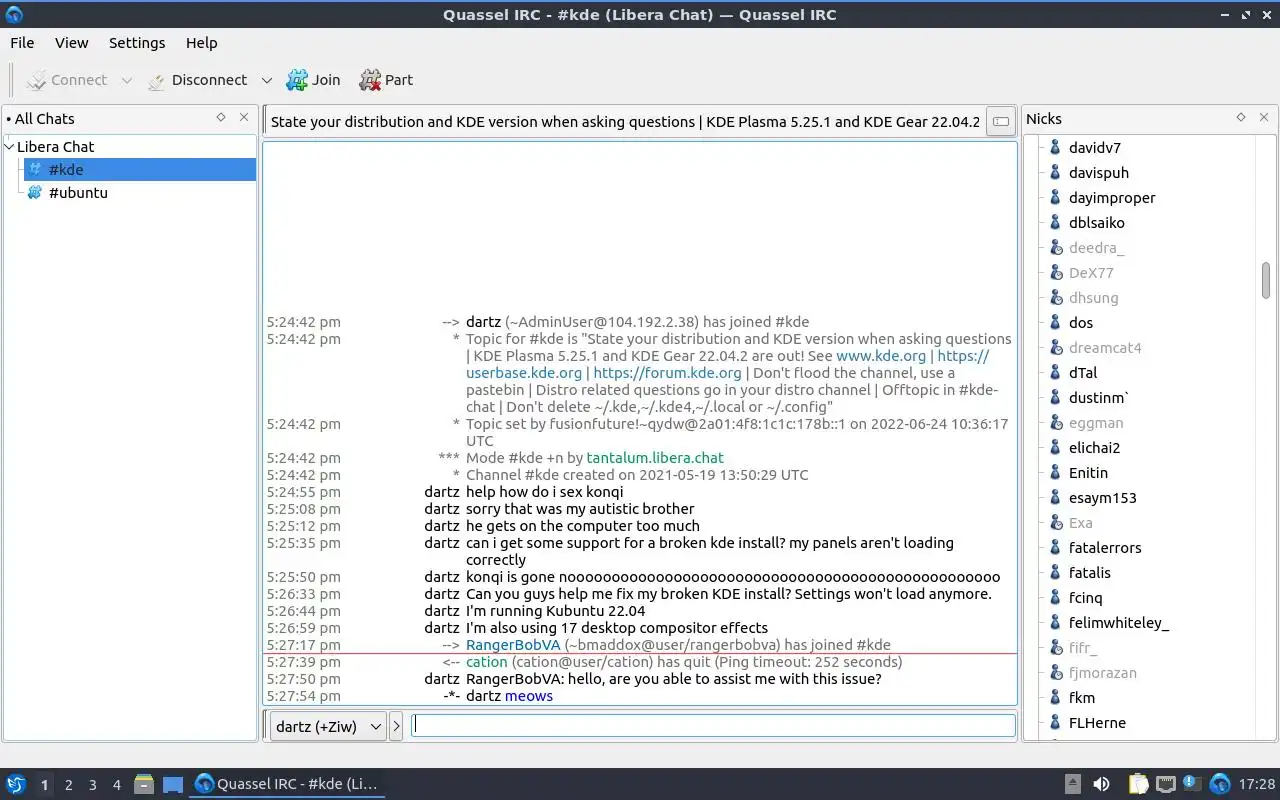1280x800 pixels.
Task: Open the taskbar application menu launcher
Action: [15, 784]
